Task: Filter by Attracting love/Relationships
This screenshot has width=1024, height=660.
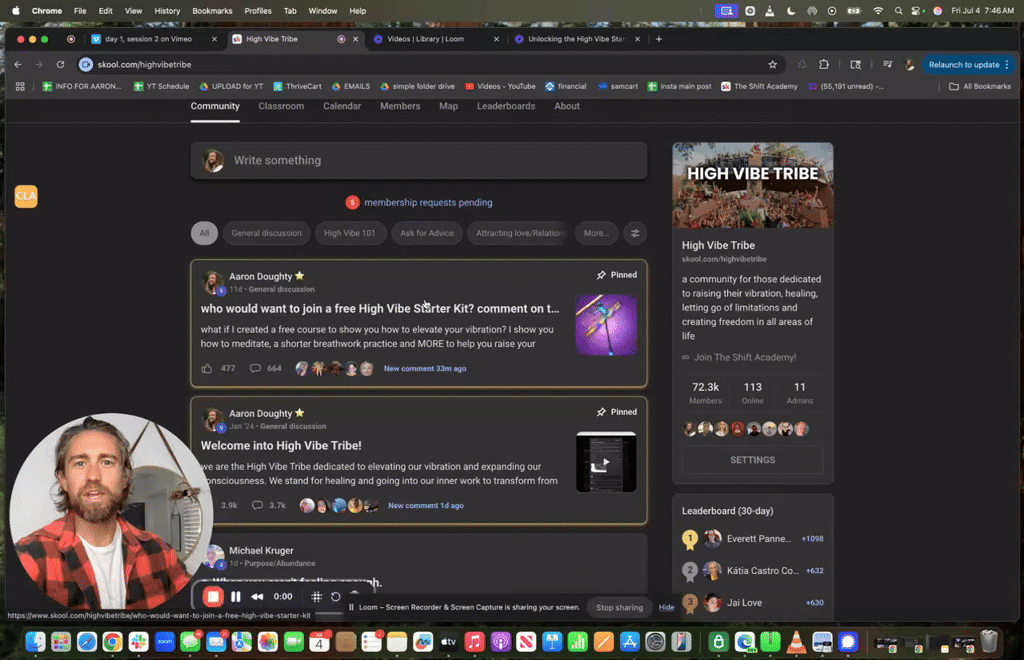Action: point(519,233)
